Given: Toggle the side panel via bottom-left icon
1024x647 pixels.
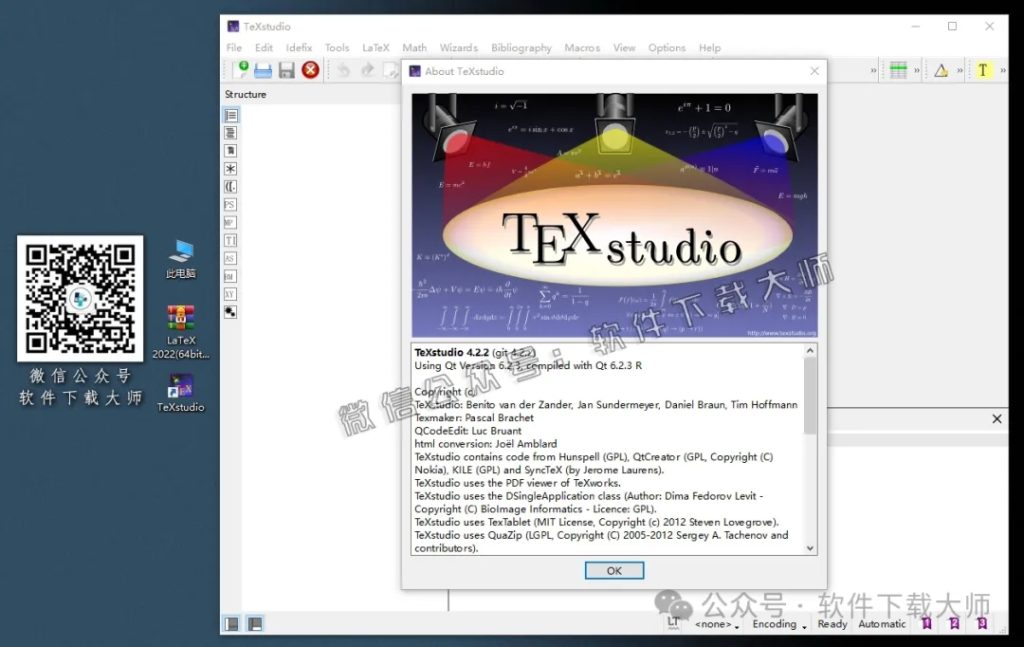Looking at the screenshot, I should coord(231,624).
